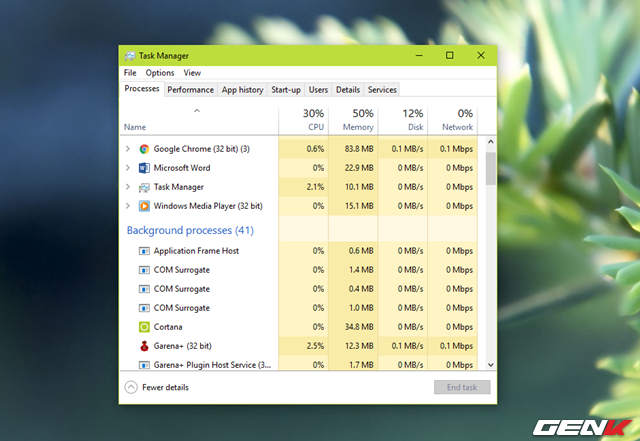Collapse view with Fewer details arrow icon
Viewport: 640px width, 441px height.
[x=131, y=387]
